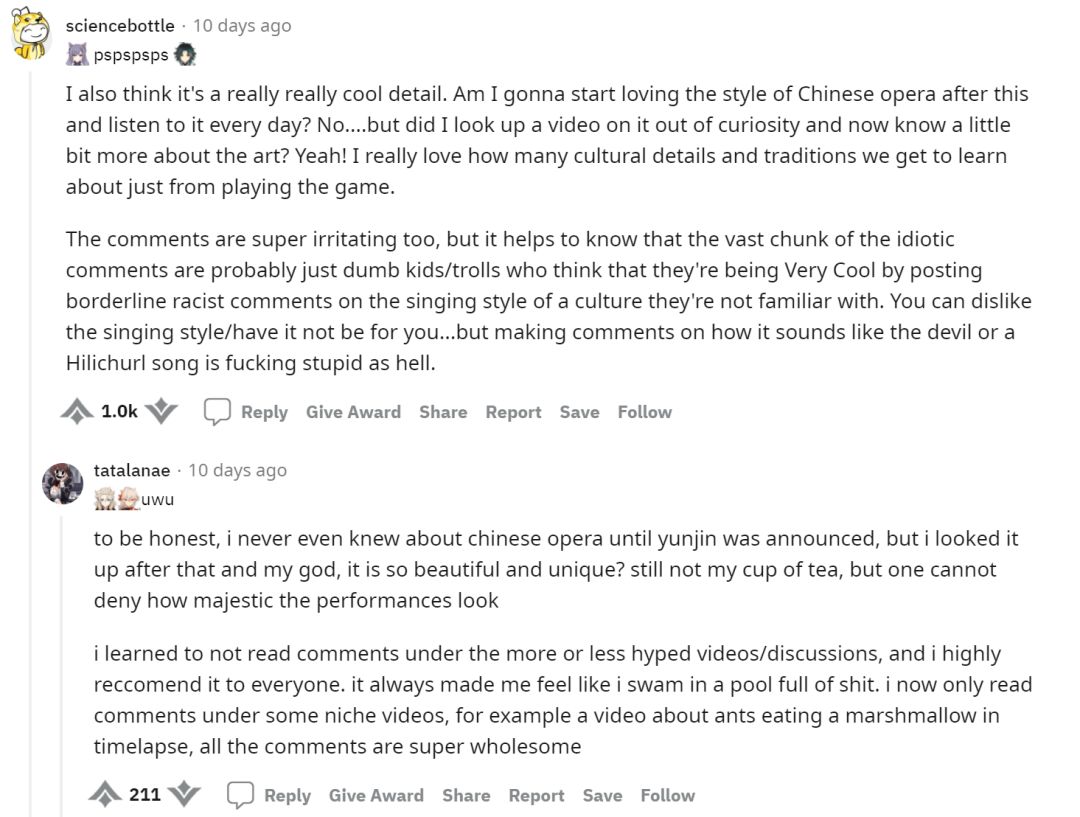Click the speech bubble icon under tatalanae's comment
This screenshot has height=817, width=1080.
pos(240,795)
